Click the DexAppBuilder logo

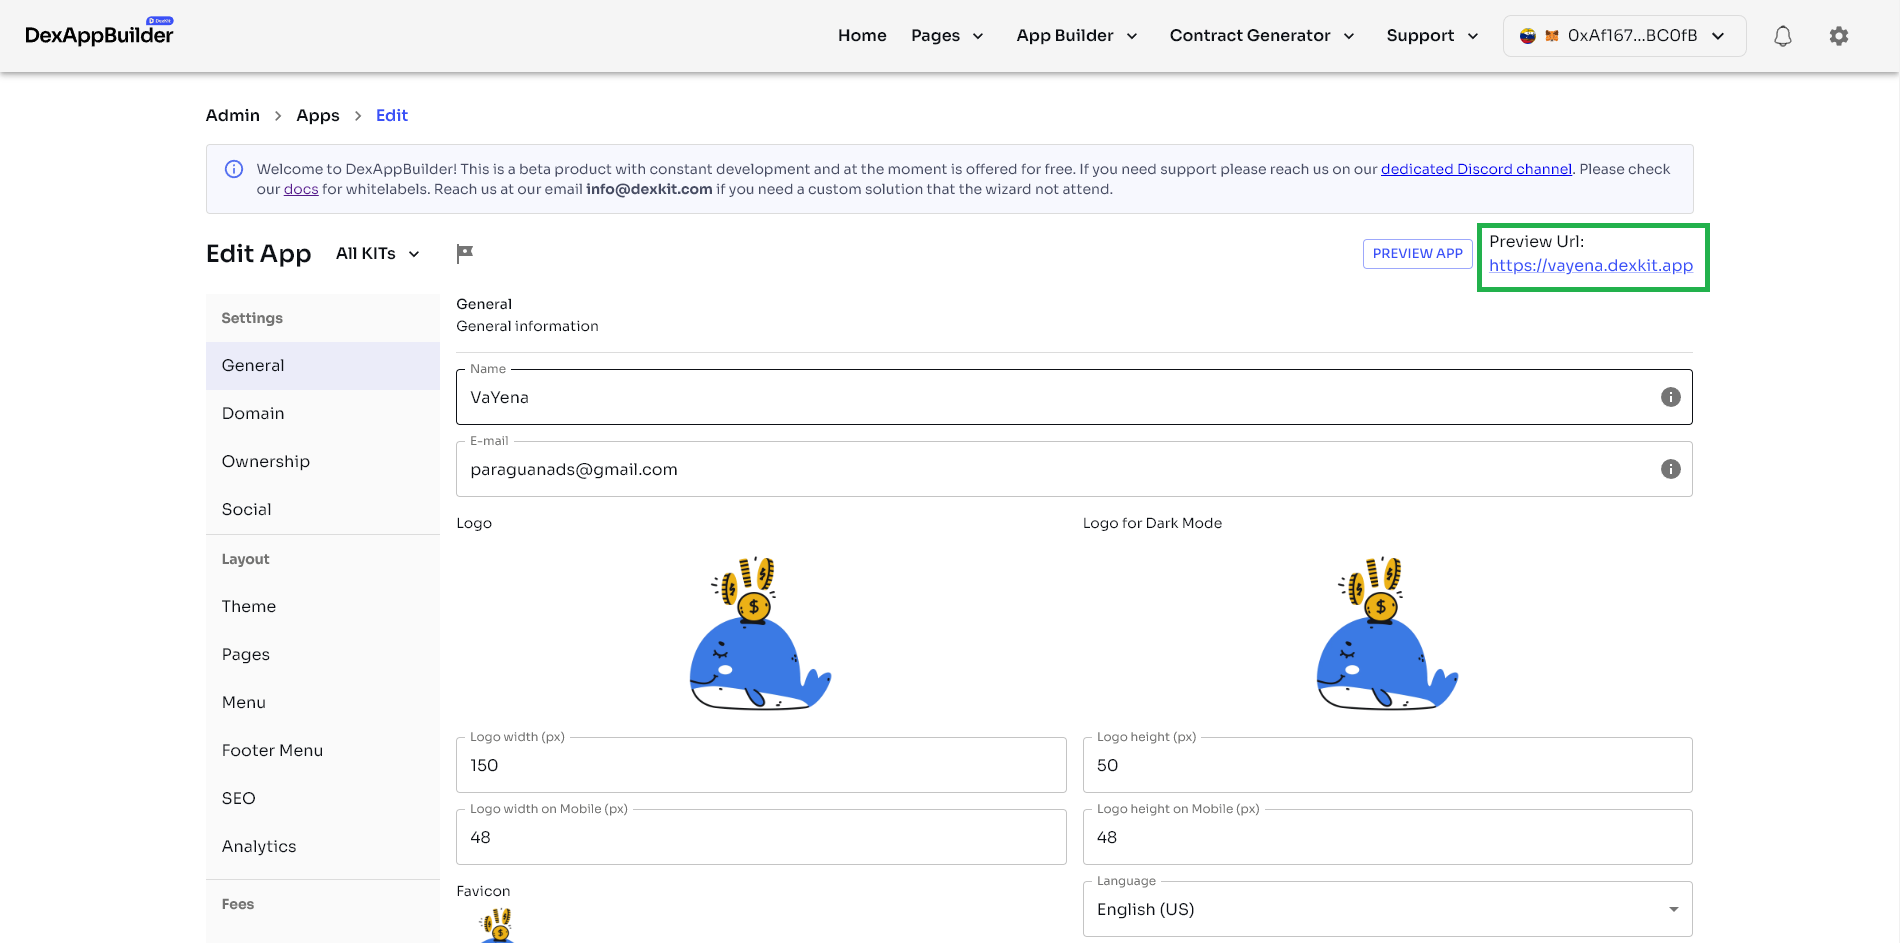99,35
